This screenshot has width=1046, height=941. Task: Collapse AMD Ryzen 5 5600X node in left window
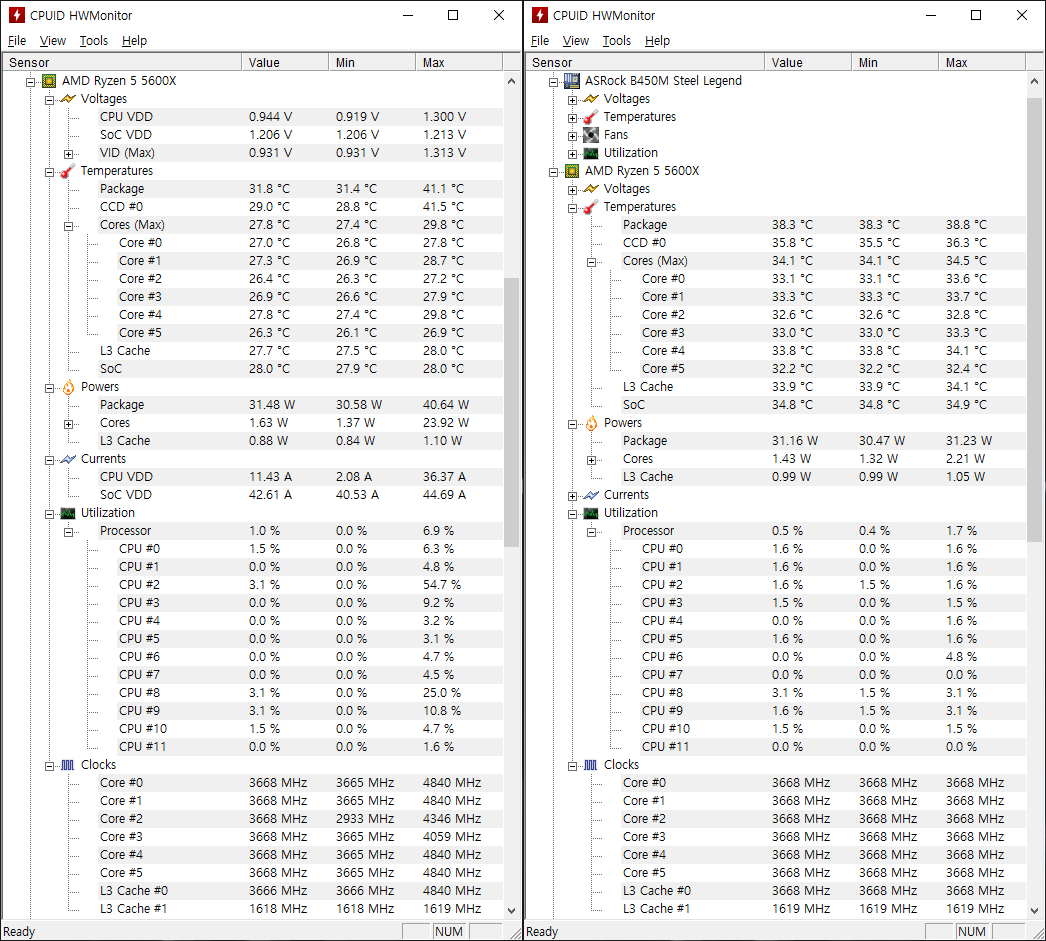point(30,83)
